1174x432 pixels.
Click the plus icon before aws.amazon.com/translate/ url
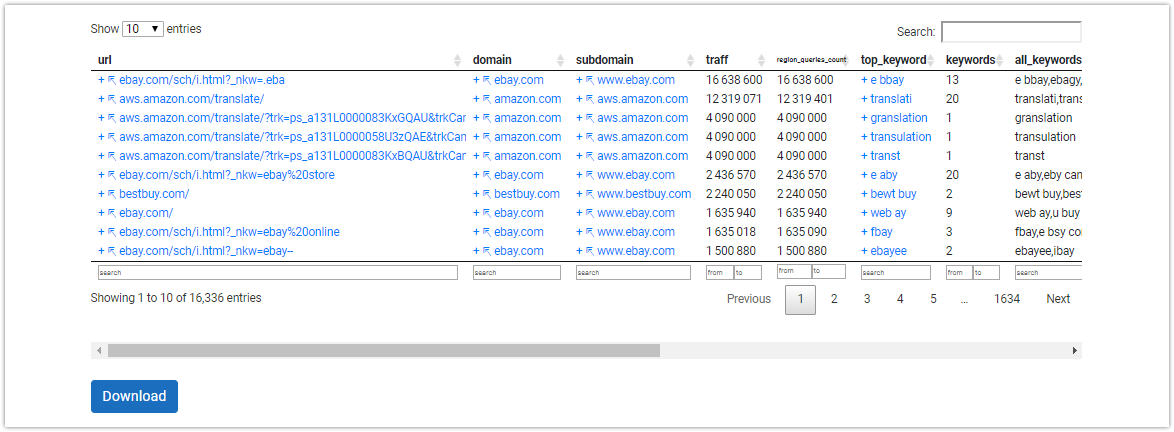click(x=101, y=99)
